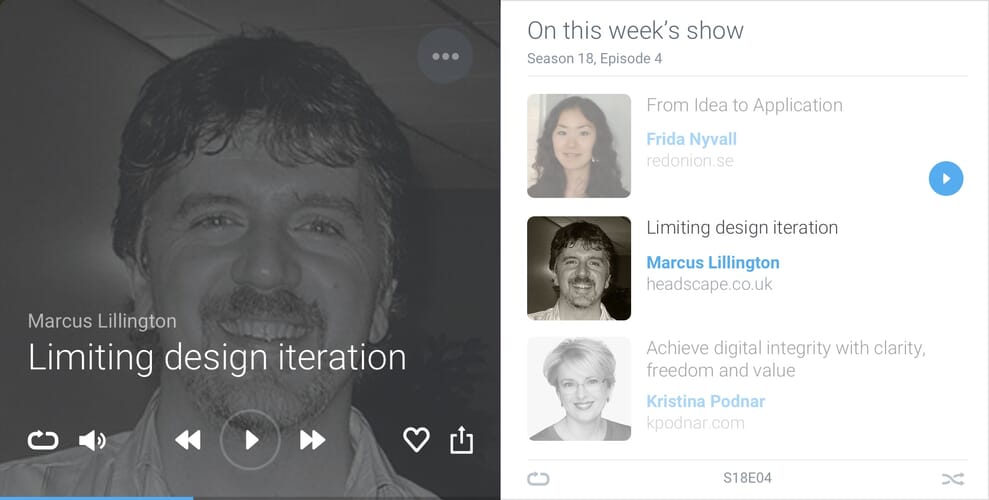Mute the volume speaker icon

pyautogui.click(x=92, y=440)
